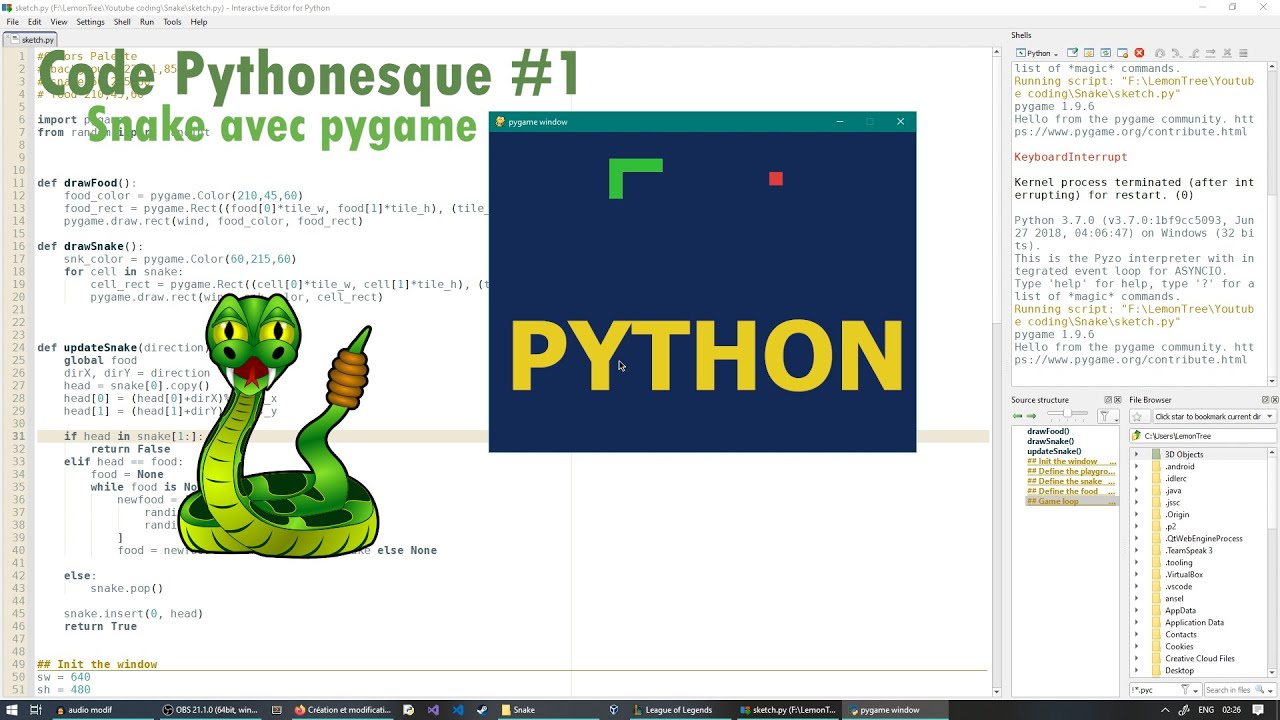Click the debug step-out arrow icon
The width and height of the screenshot is (1280, 720).
(x=1194, y=53)
